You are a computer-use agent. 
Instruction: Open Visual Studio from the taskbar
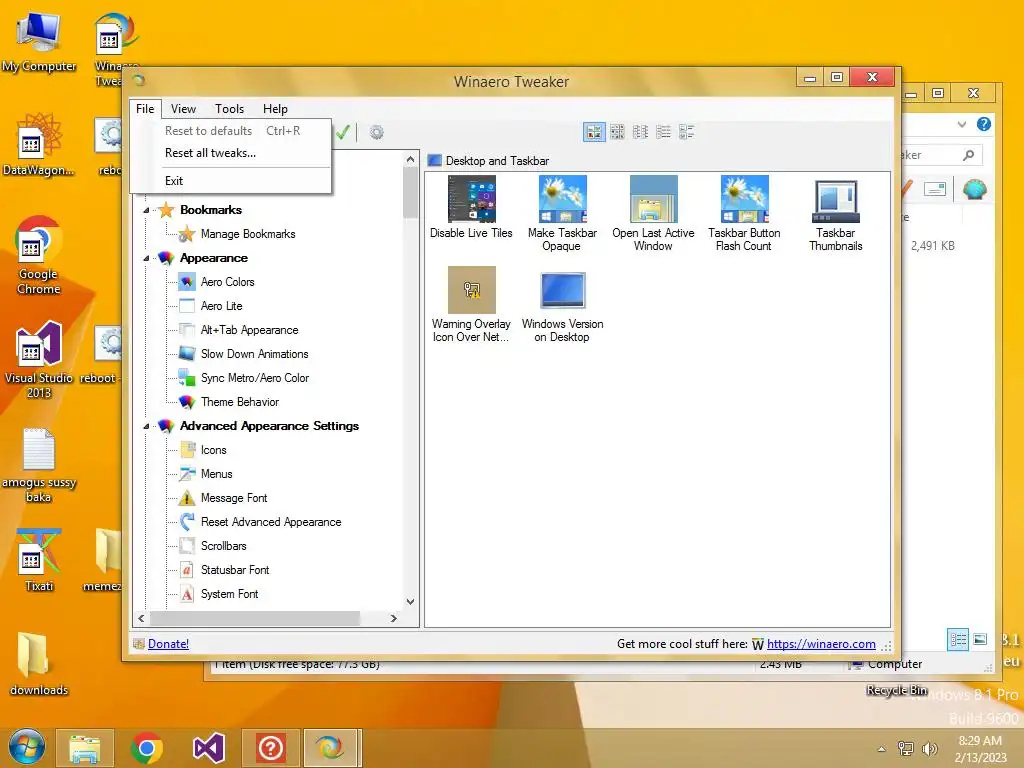click(209, 748)
